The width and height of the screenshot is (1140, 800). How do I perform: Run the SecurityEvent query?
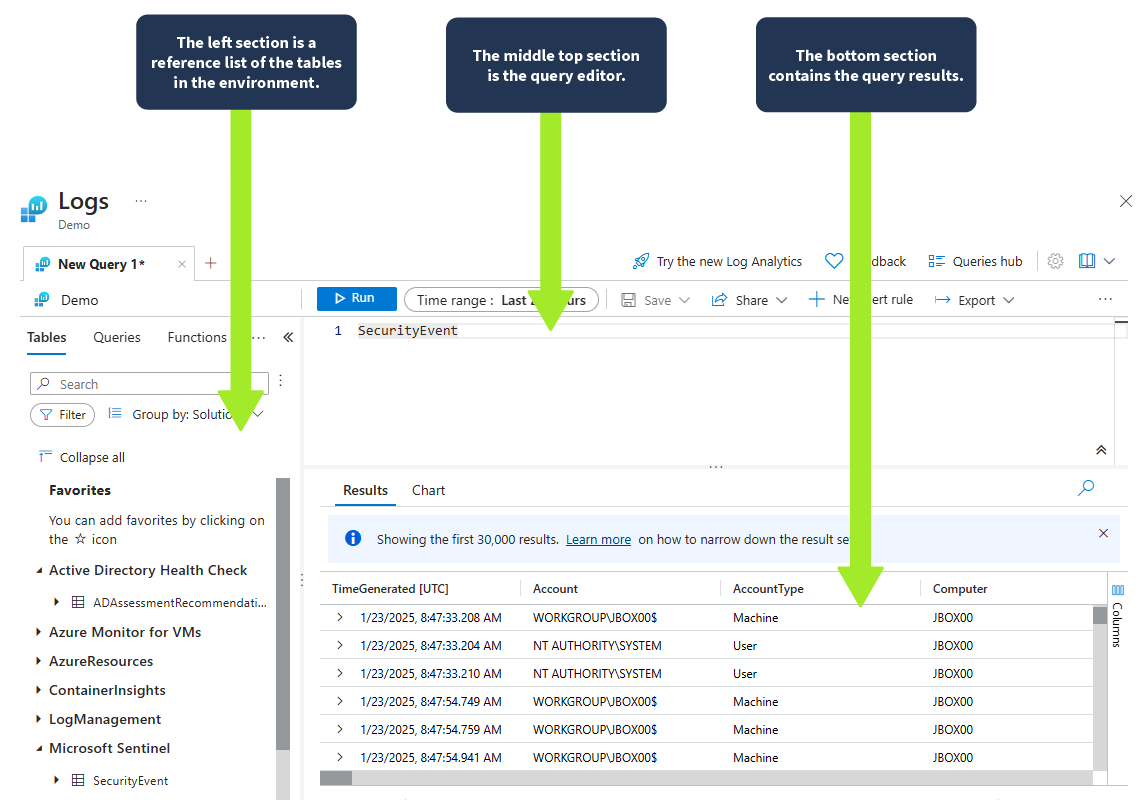pos(356,299)
